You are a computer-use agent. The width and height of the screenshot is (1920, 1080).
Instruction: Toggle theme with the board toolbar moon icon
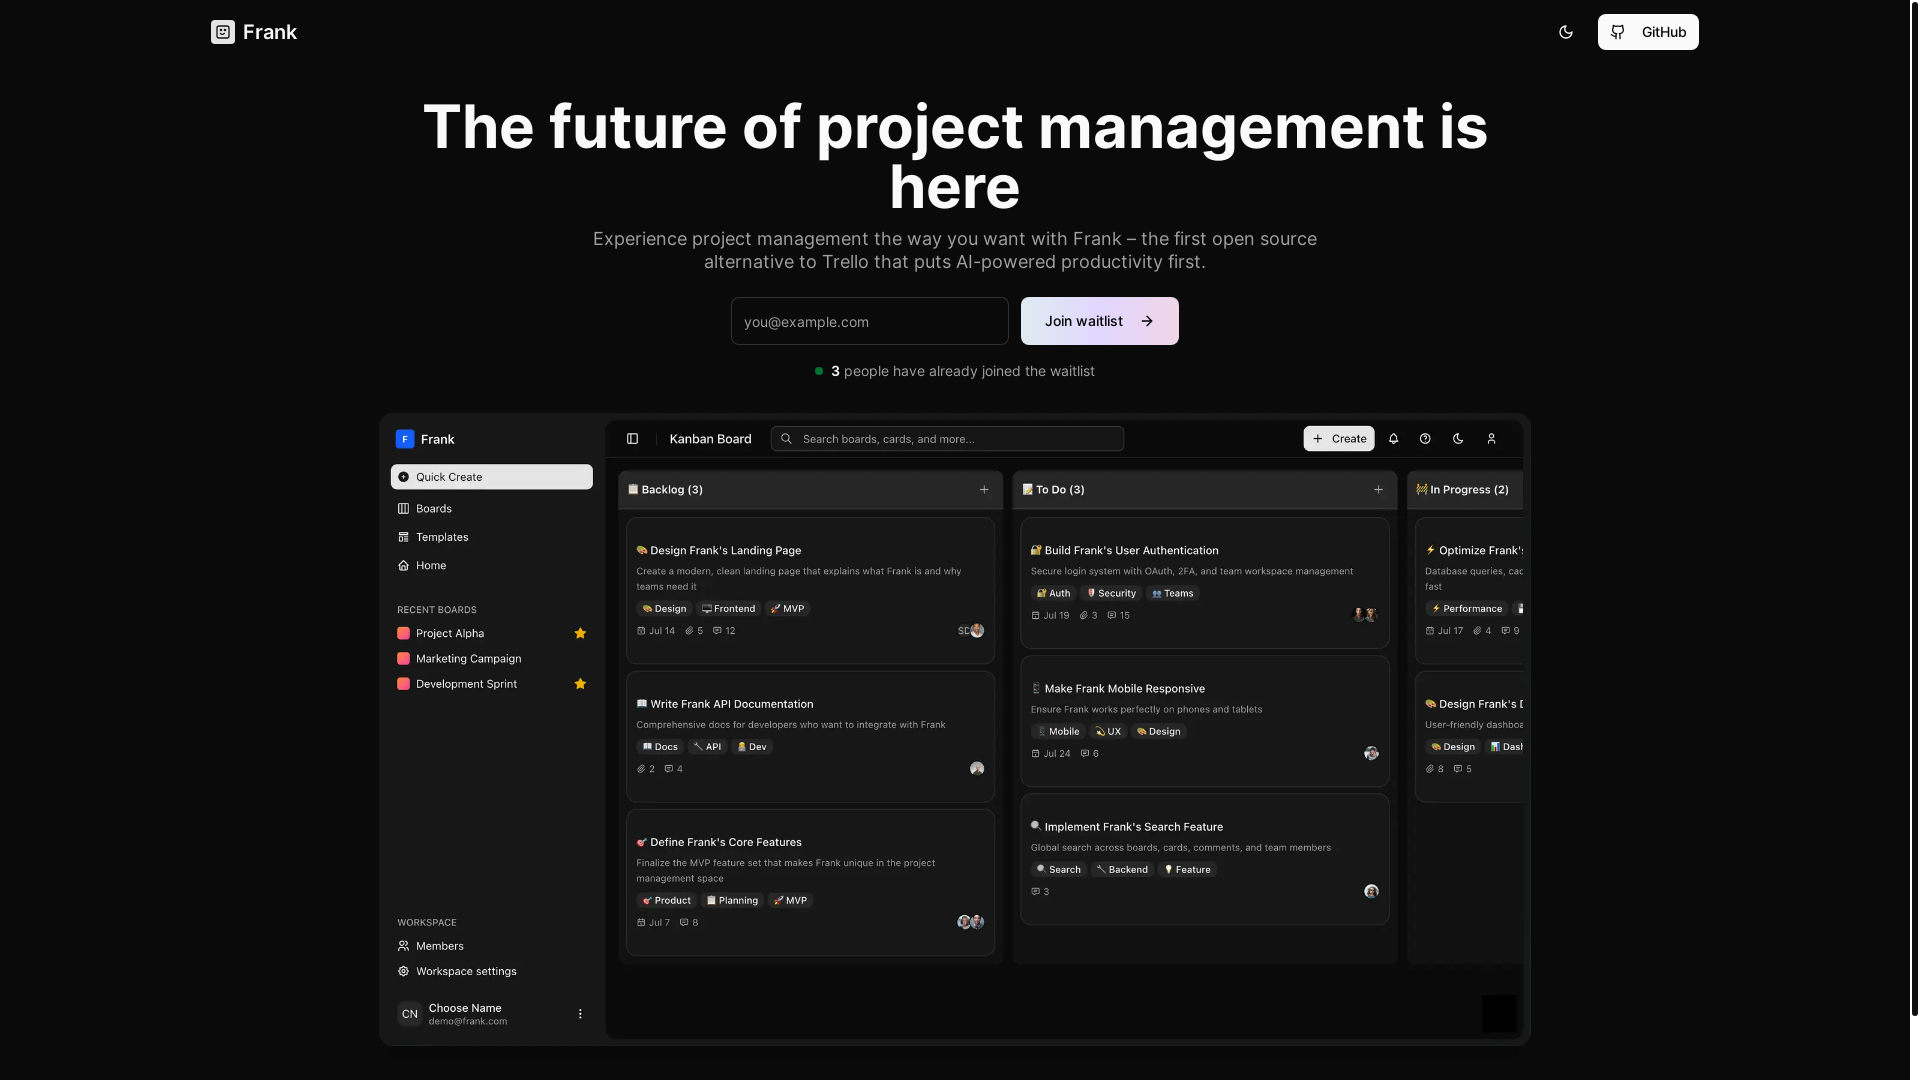point(1458,439)
